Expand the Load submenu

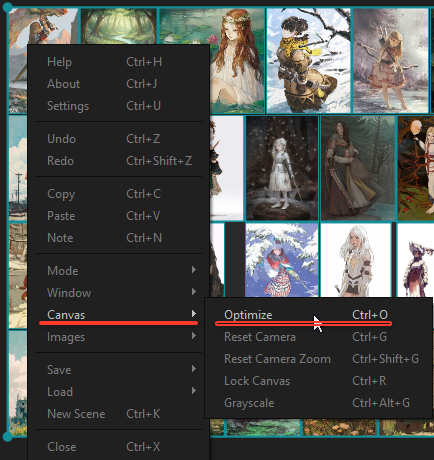point(119,392)
